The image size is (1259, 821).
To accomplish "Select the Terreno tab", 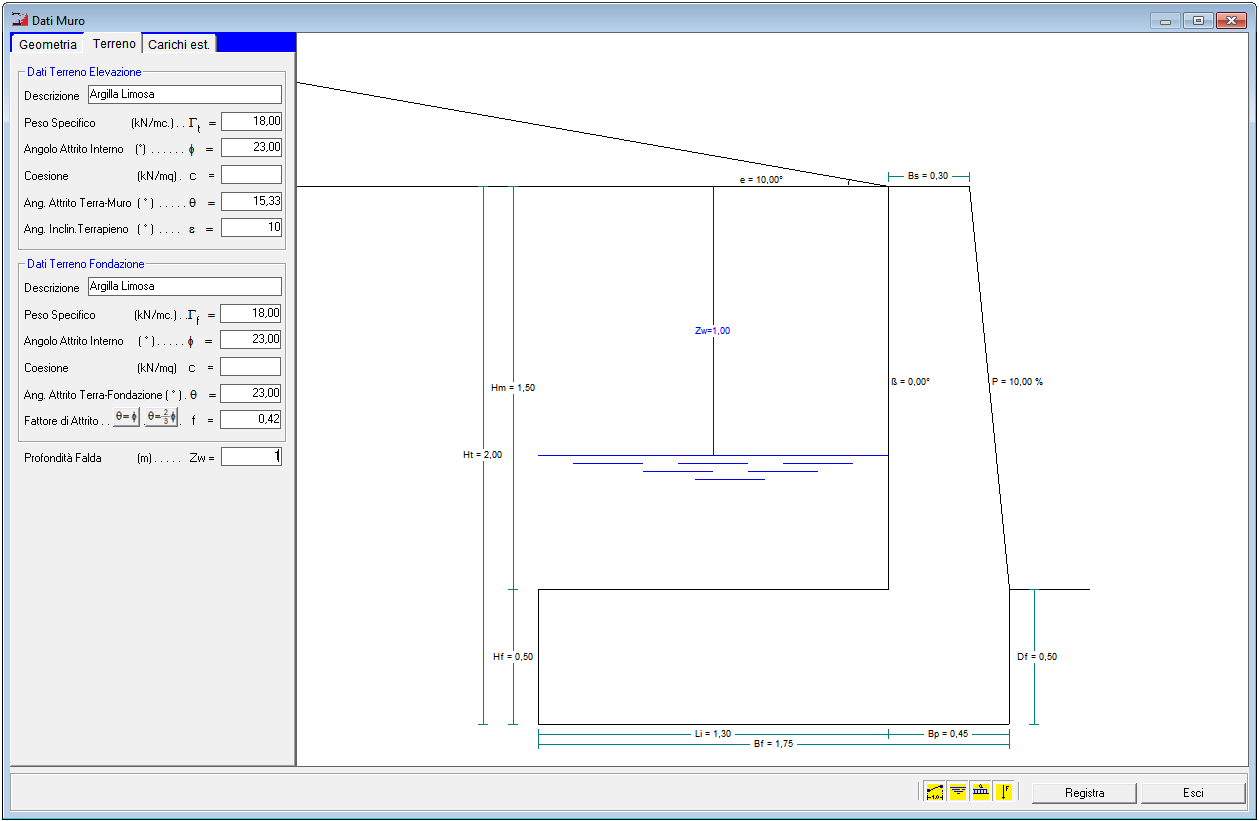I will click(114, 44).
